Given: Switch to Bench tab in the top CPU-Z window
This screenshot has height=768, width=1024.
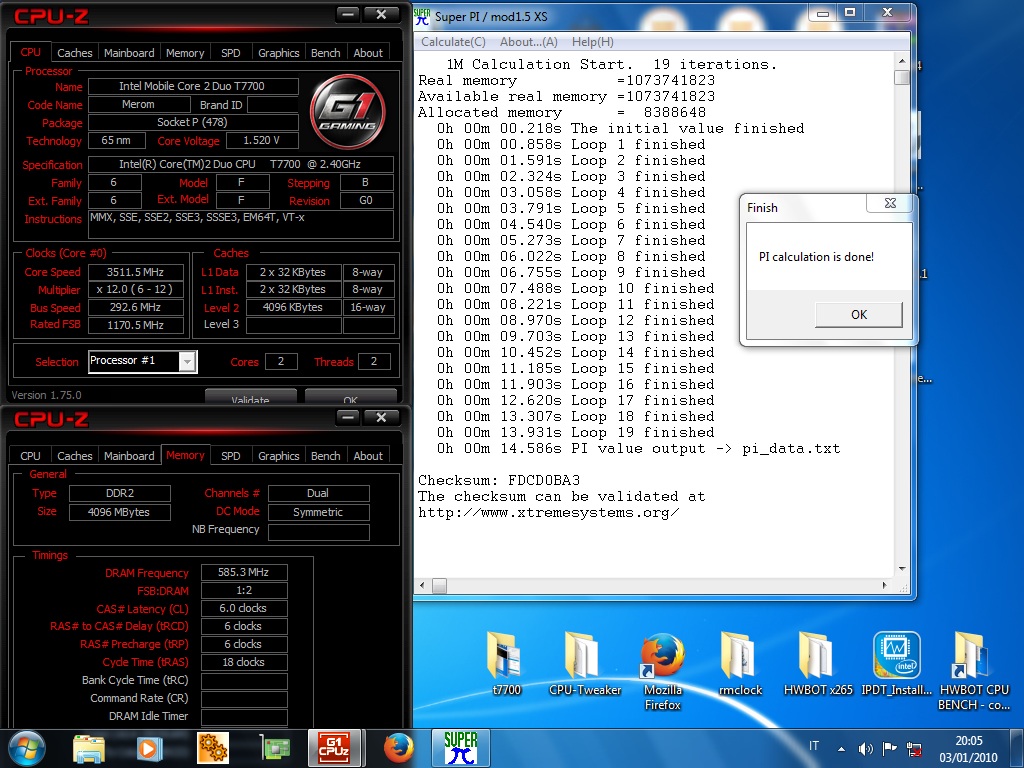Looking at the screenshot, I should 325,53.
